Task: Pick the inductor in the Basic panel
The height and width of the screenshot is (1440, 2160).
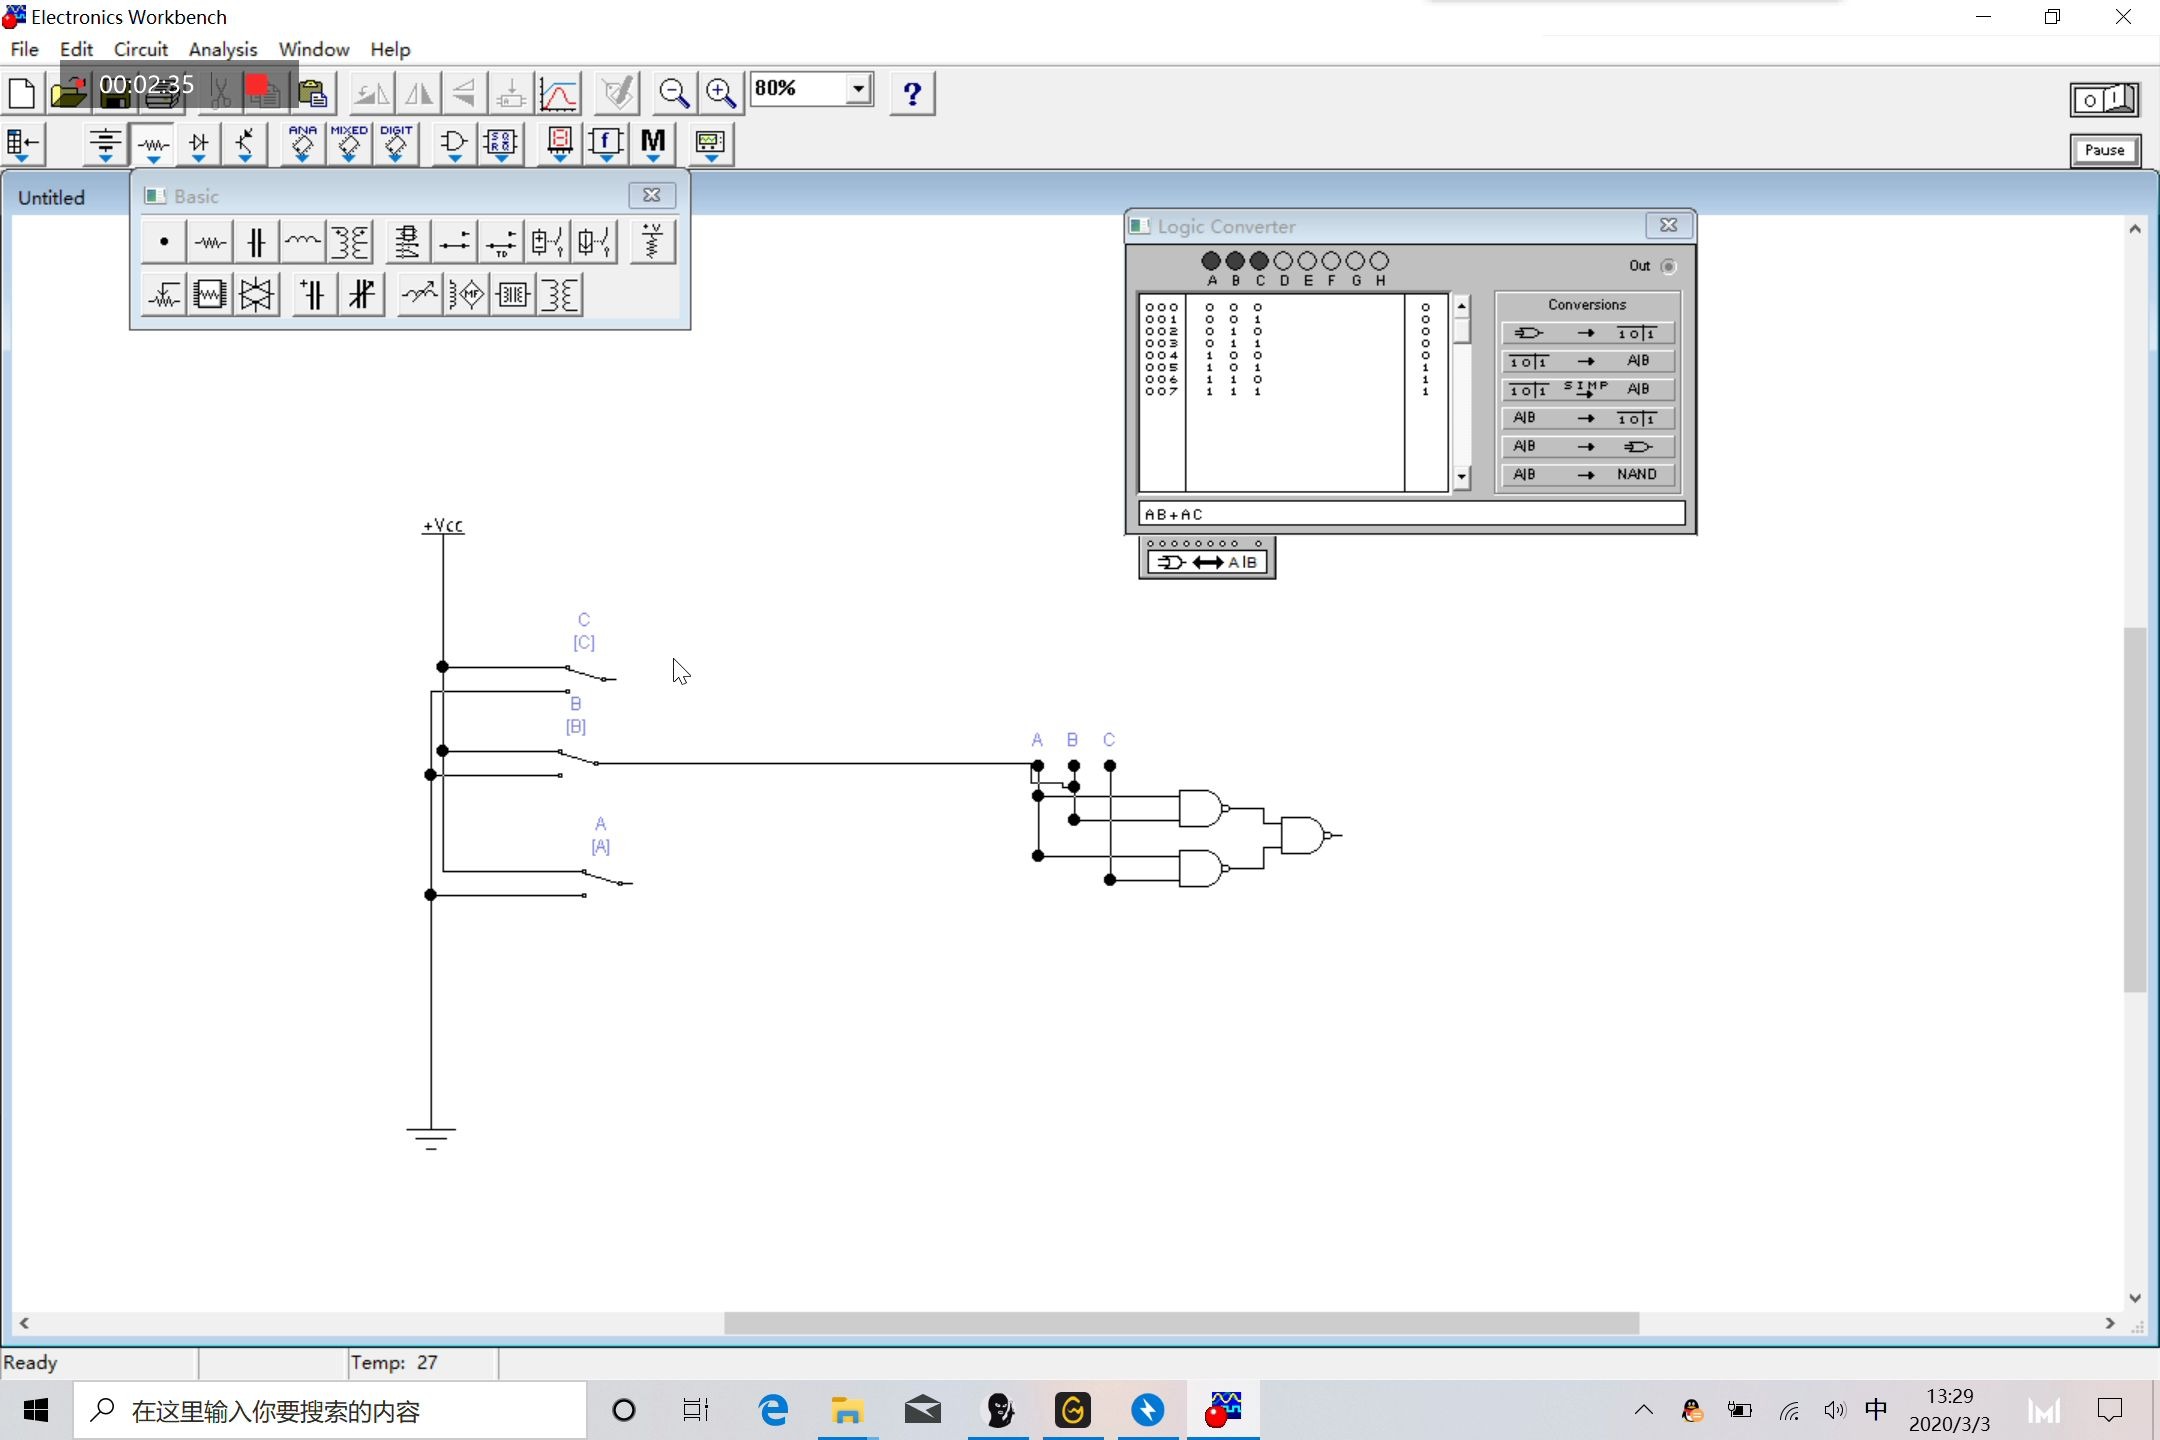Action: [x=302, y=242]
